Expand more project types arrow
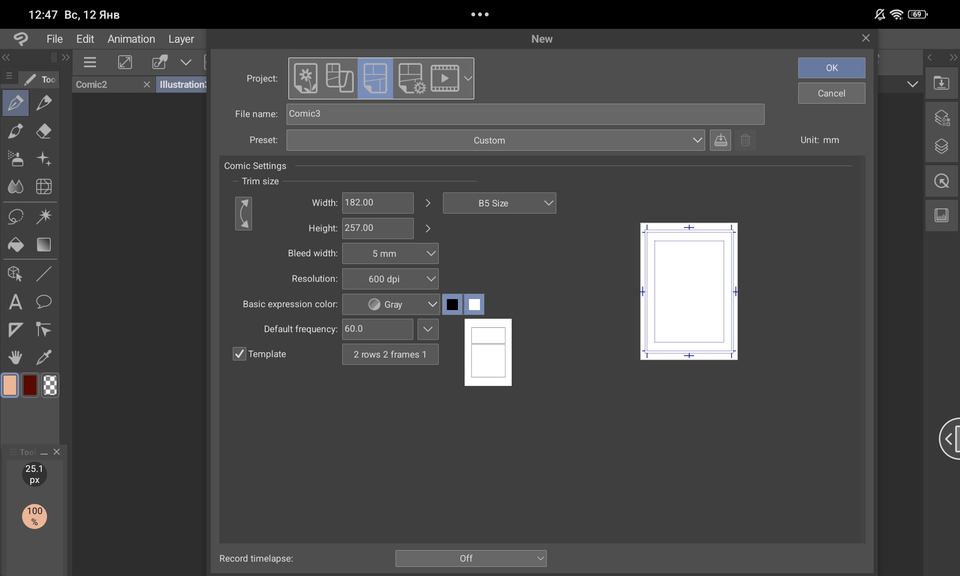 [x=468, y=78]
